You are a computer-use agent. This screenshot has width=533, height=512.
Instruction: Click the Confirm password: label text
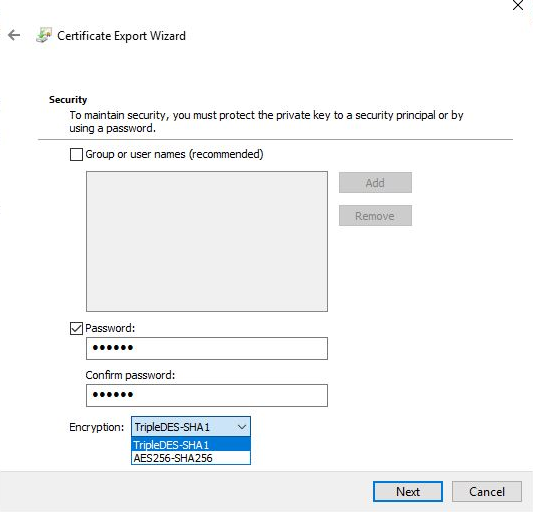[130, 375]
